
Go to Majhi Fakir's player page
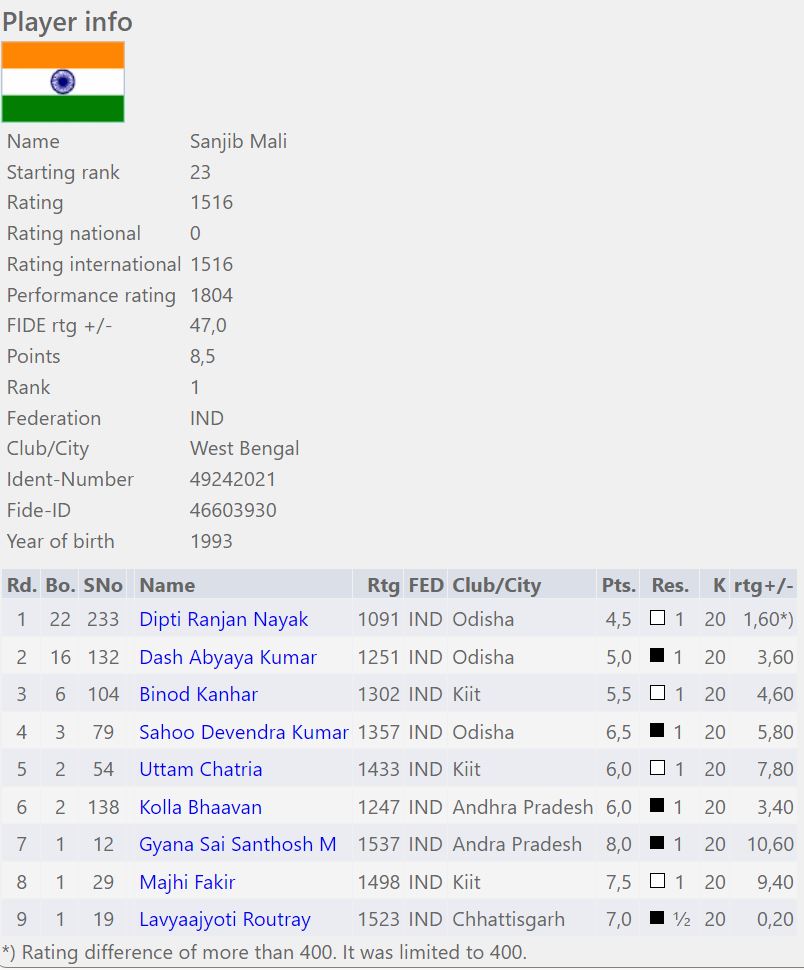pos(187,882)
